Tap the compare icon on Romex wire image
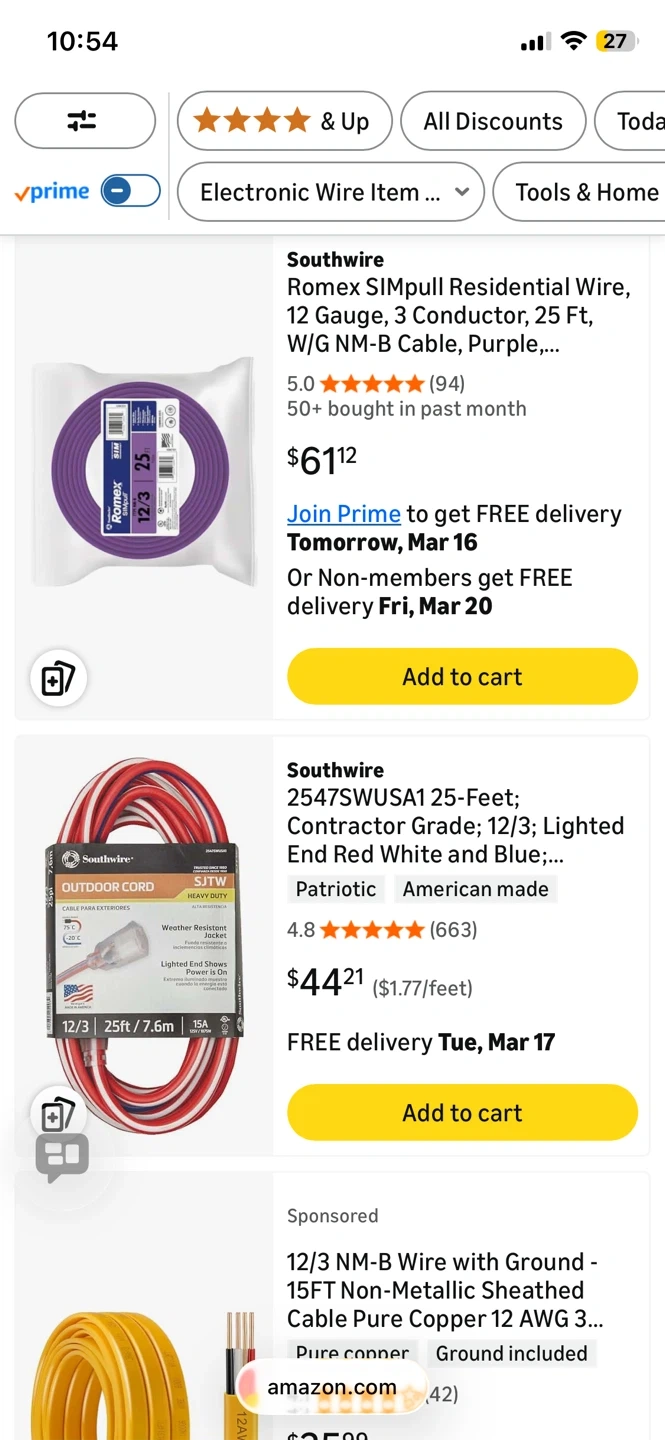This screenshot has width=665, height=1440. click(58, 679)
